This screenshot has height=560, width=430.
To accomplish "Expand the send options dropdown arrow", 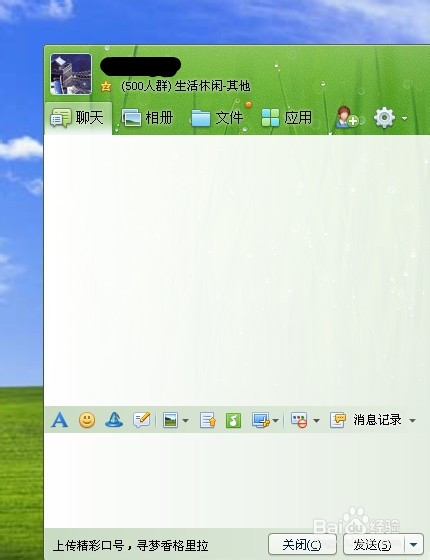I will tap(414, 545).
